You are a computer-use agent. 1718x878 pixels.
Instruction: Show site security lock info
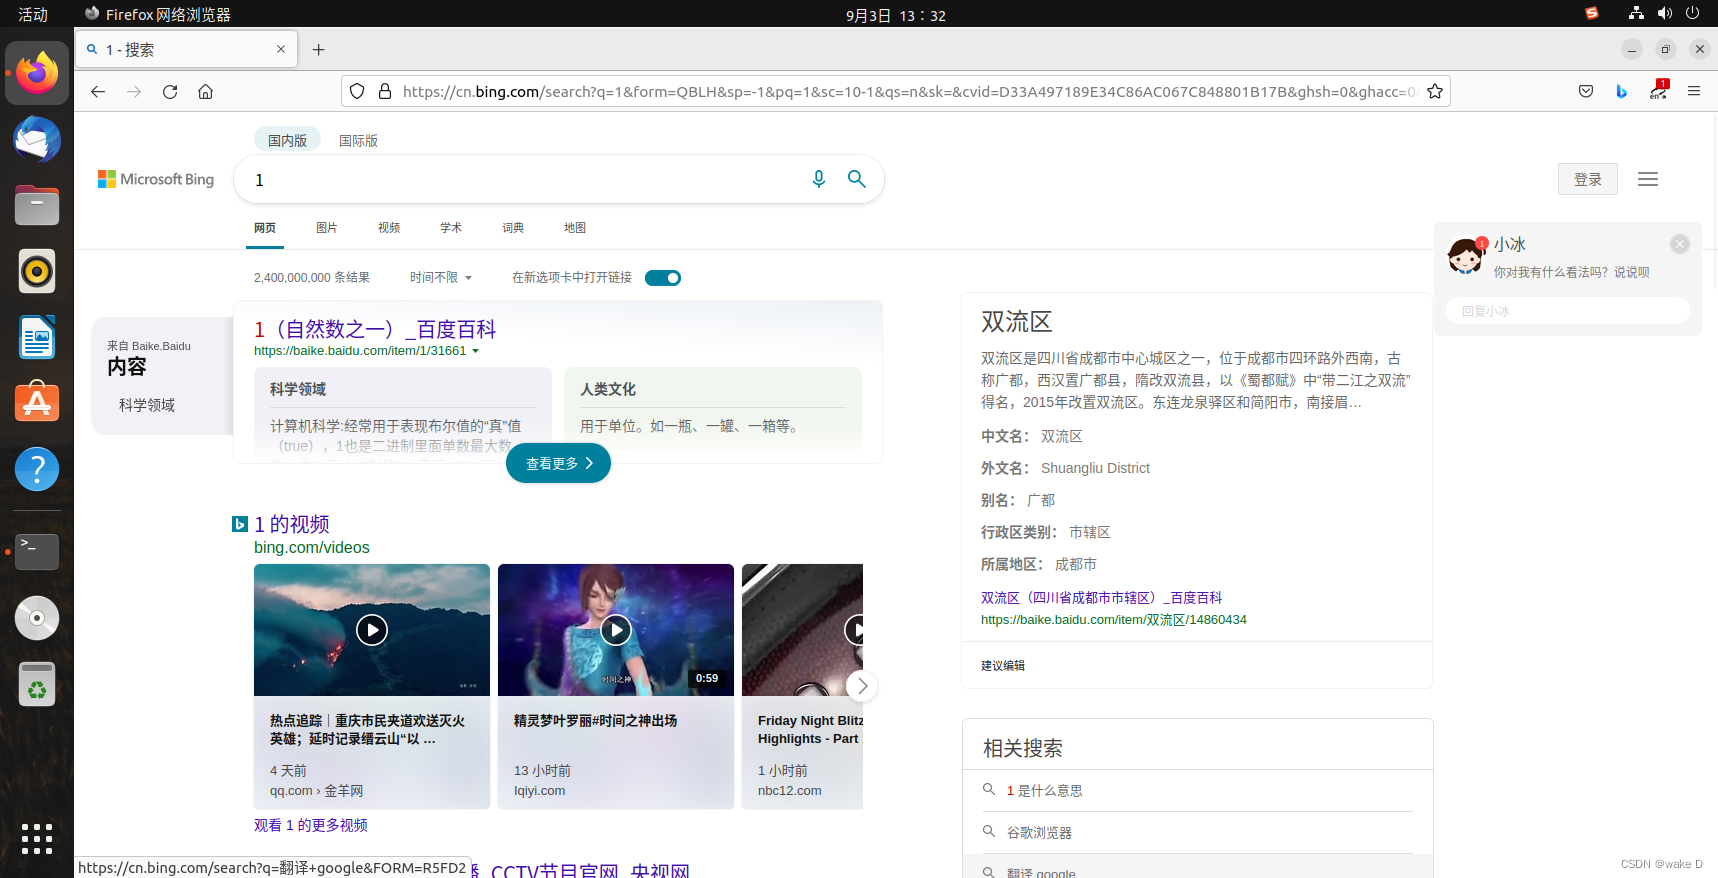point(385,92)
